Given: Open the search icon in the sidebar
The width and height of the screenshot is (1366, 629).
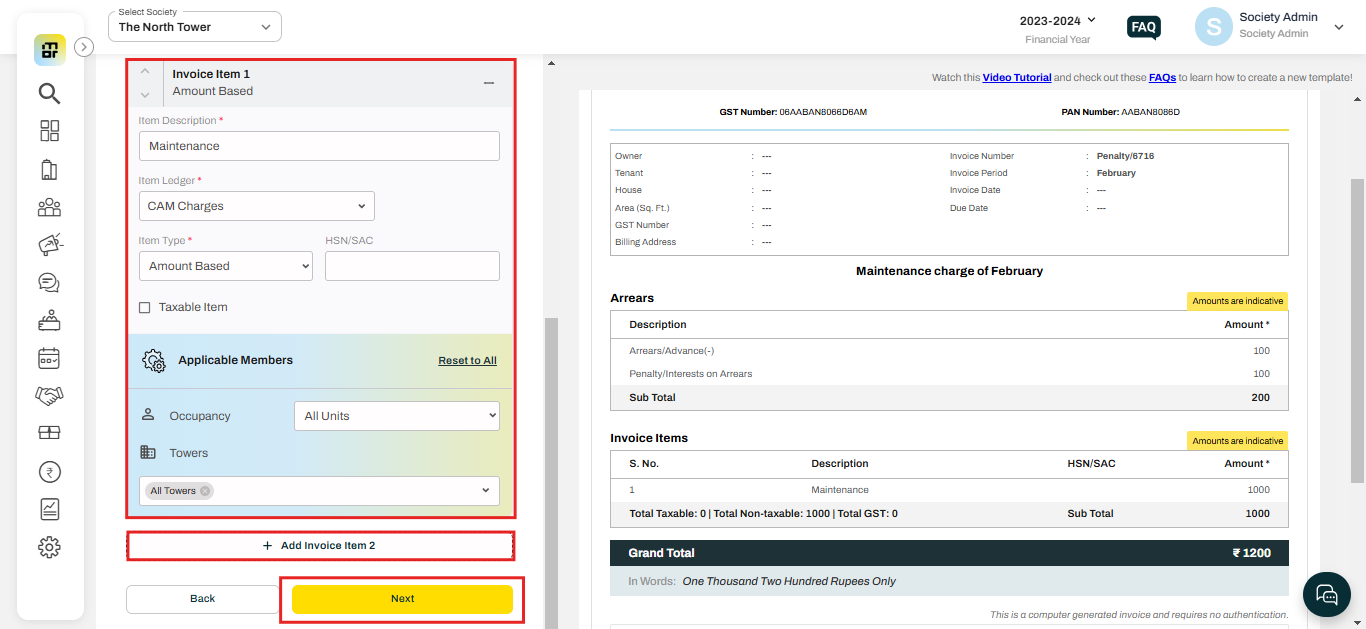Looking at the screenshot, I should click(49, 93).
